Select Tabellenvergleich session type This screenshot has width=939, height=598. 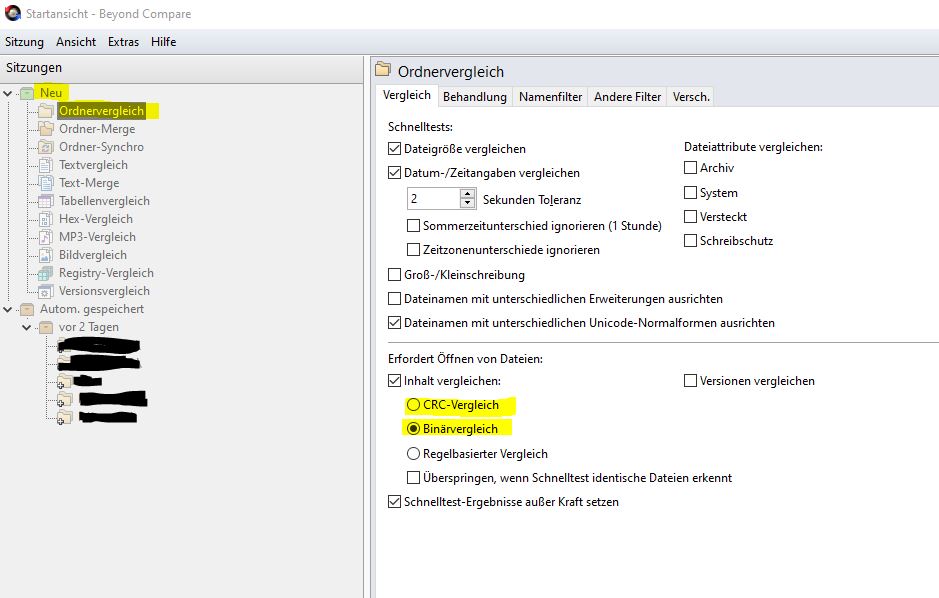point(104,201)
